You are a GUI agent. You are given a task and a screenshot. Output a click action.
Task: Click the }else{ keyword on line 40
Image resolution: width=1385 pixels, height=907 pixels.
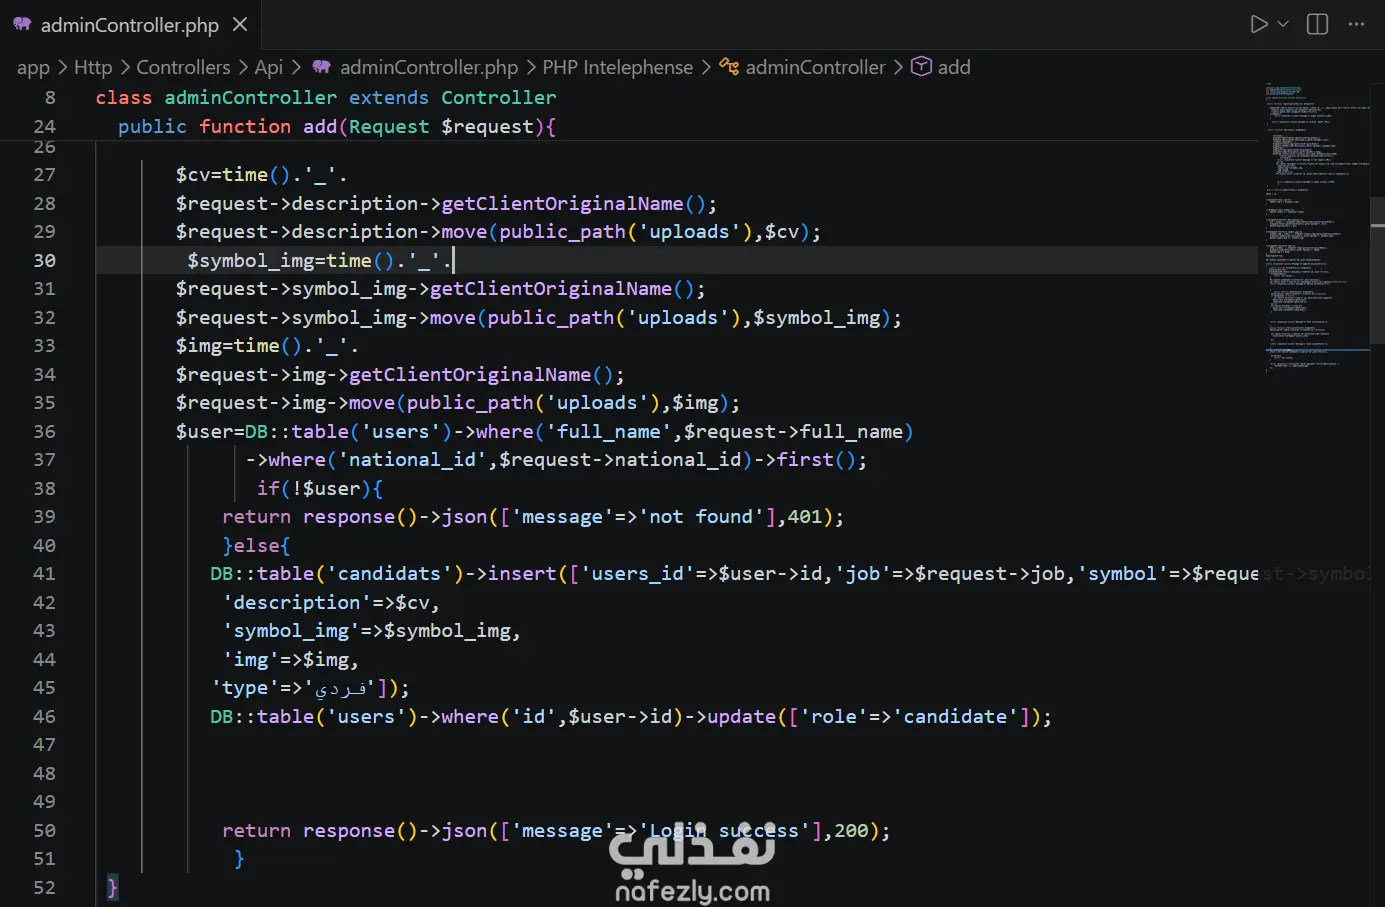(256, 546)
